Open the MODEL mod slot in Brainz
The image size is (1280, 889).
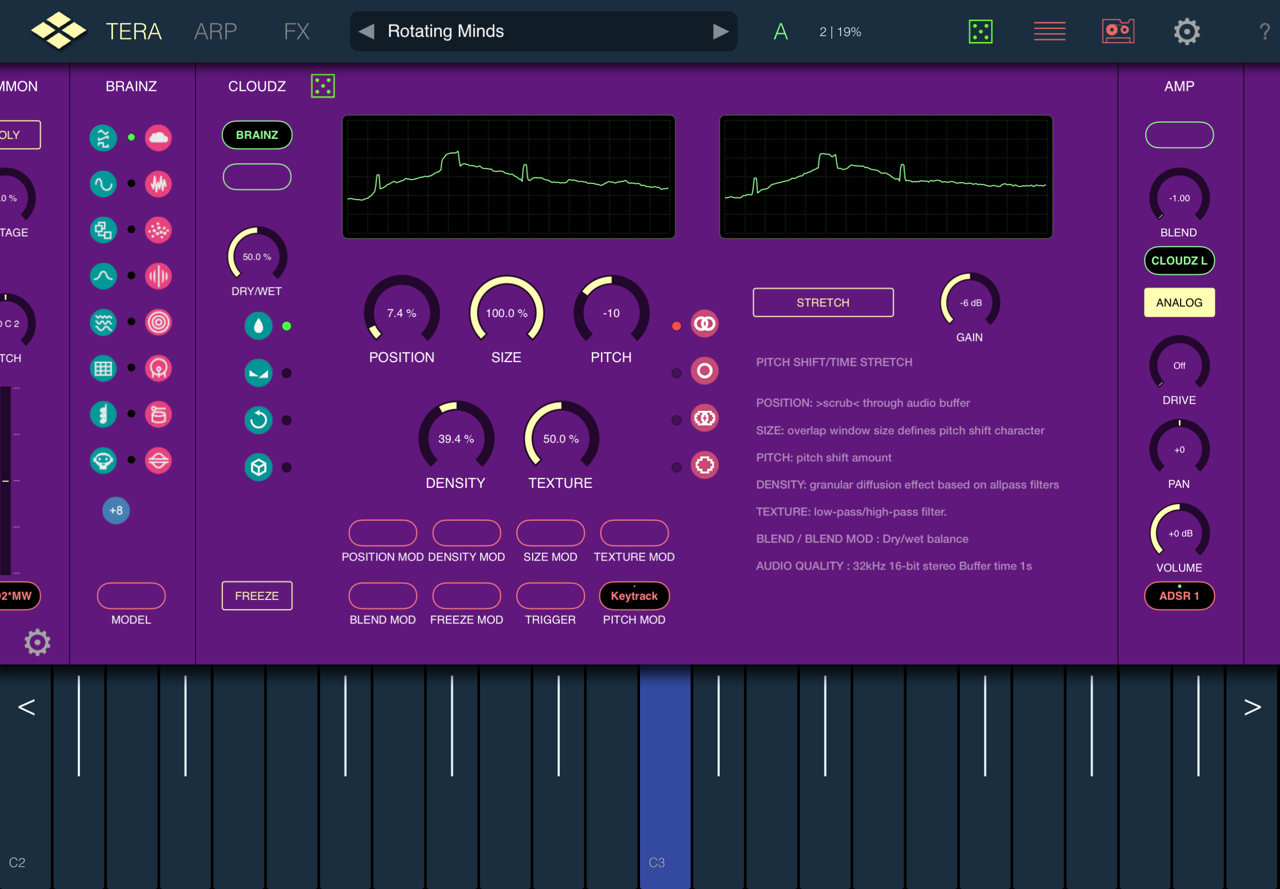131,596
